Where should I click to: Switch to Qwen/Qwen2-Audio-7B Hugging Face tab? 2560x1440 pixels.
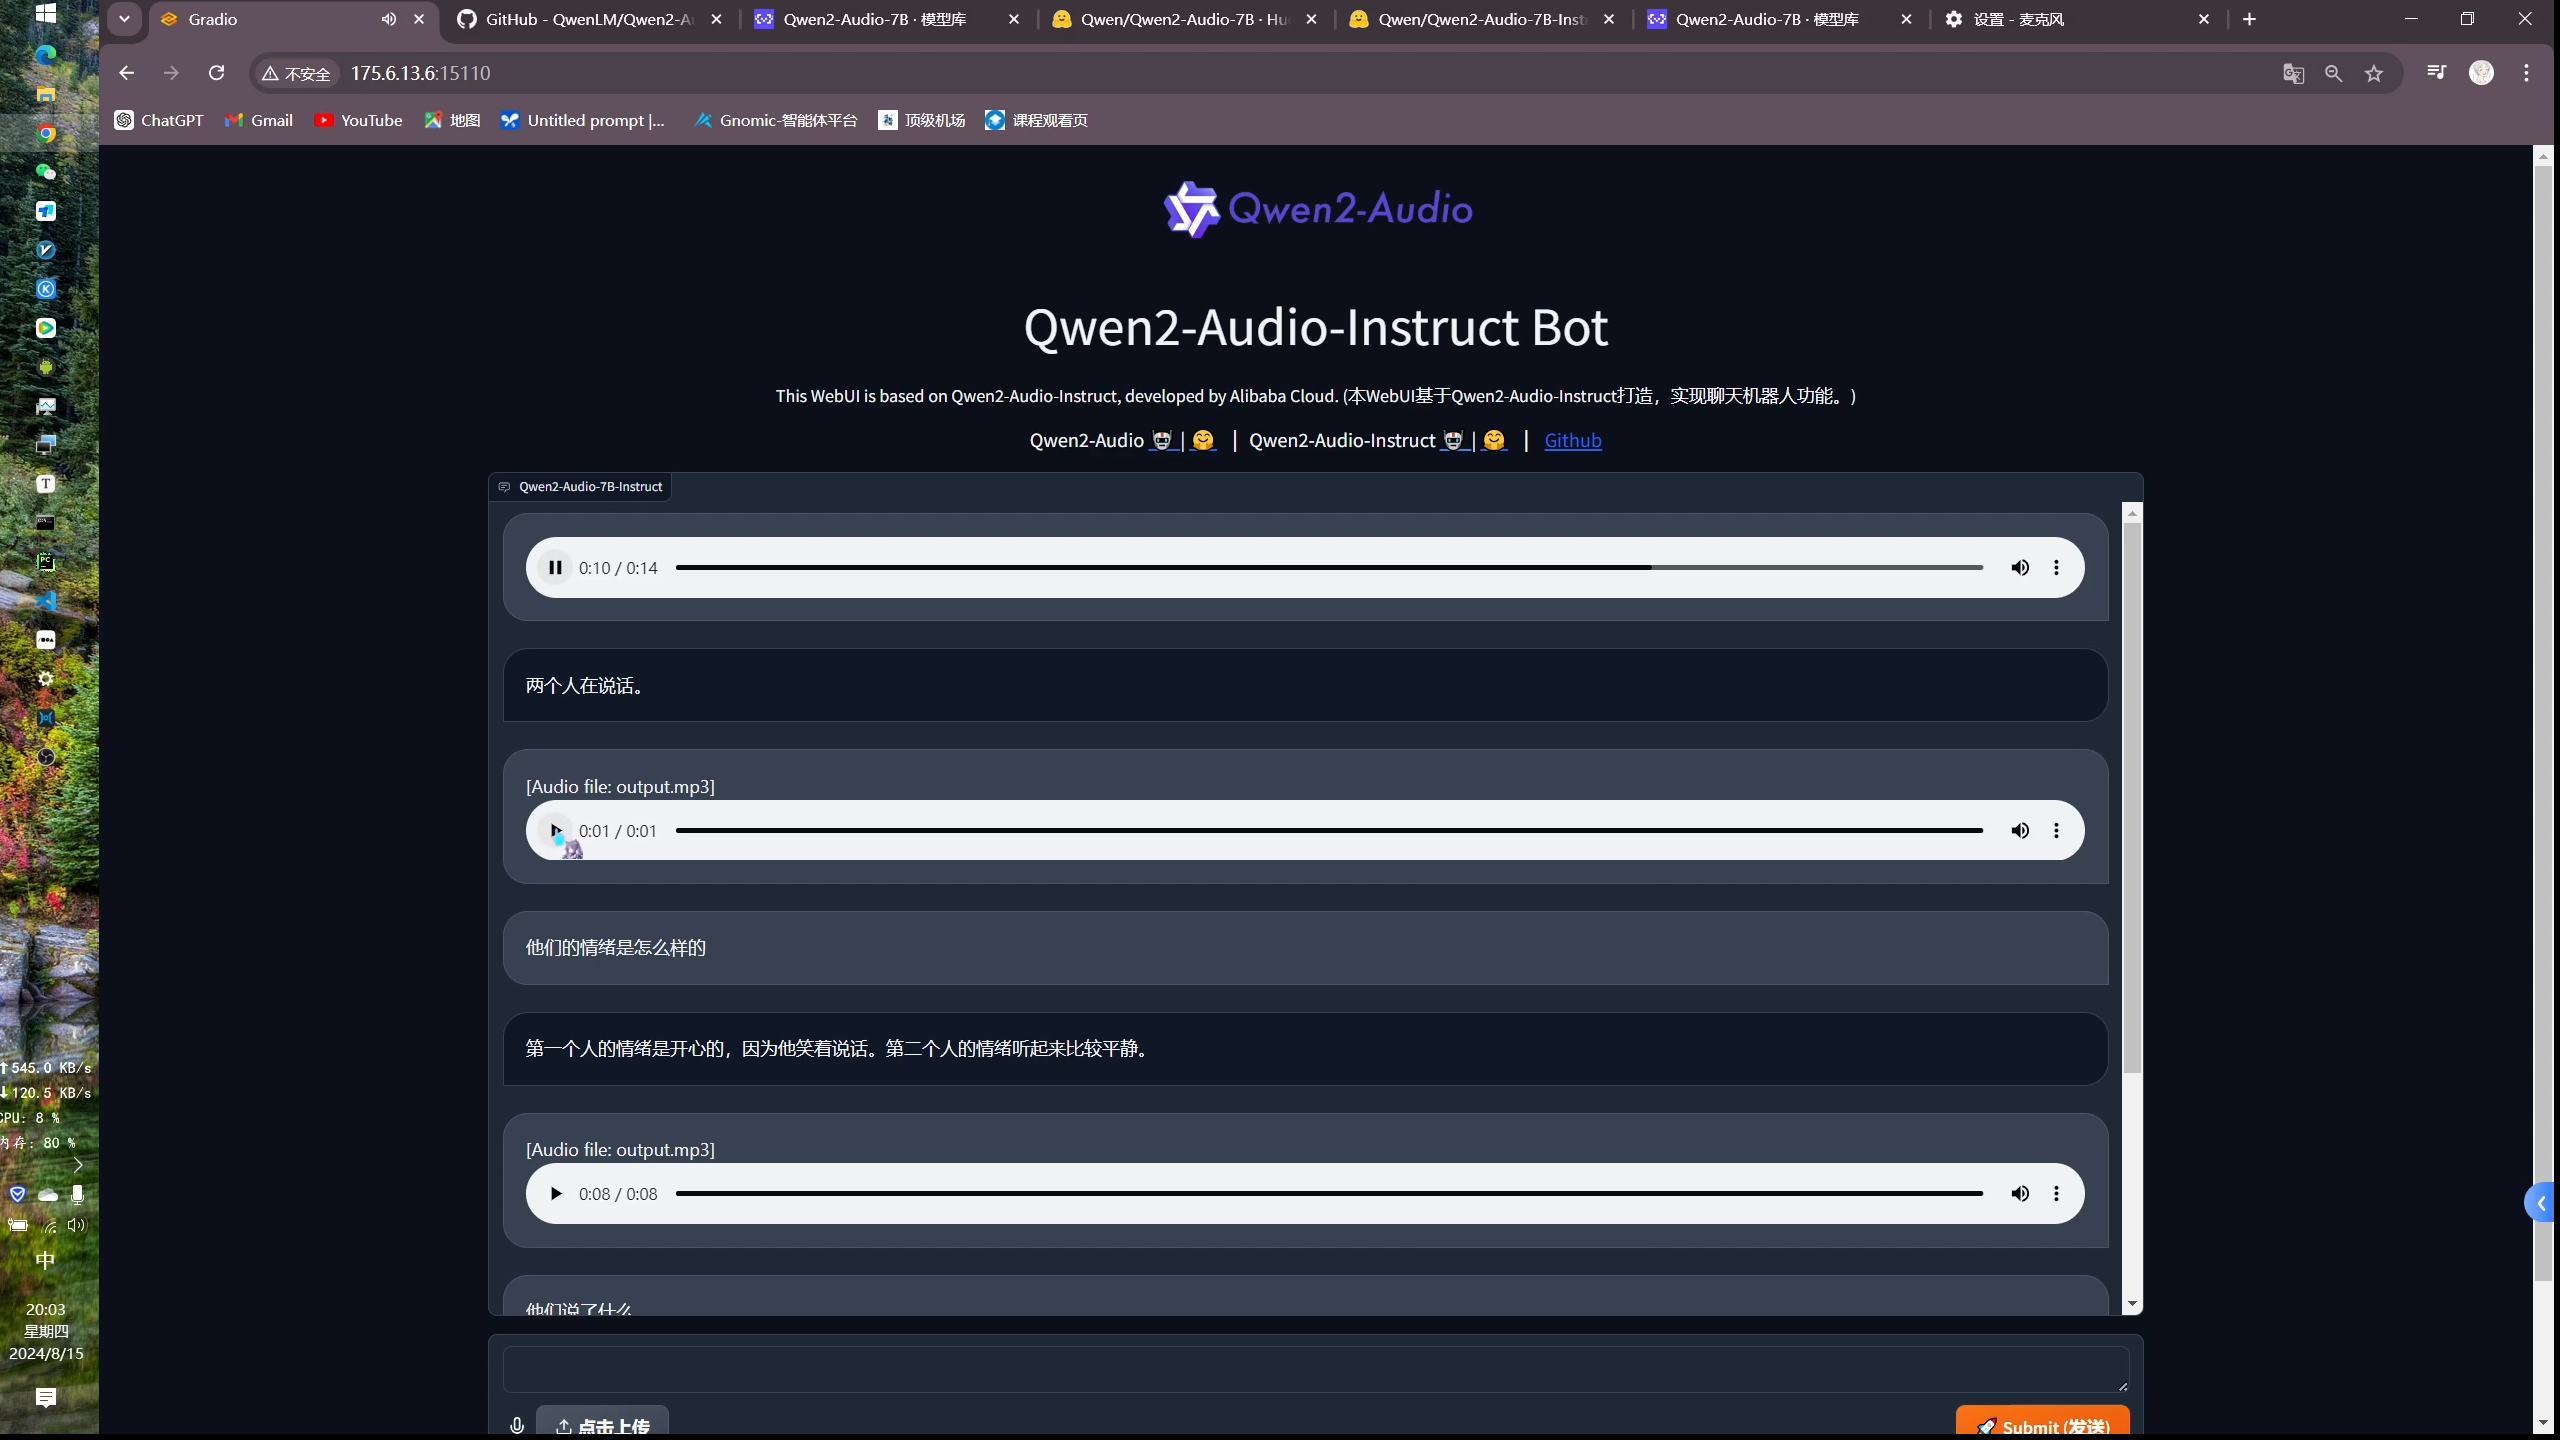(x=1185, y=19)
